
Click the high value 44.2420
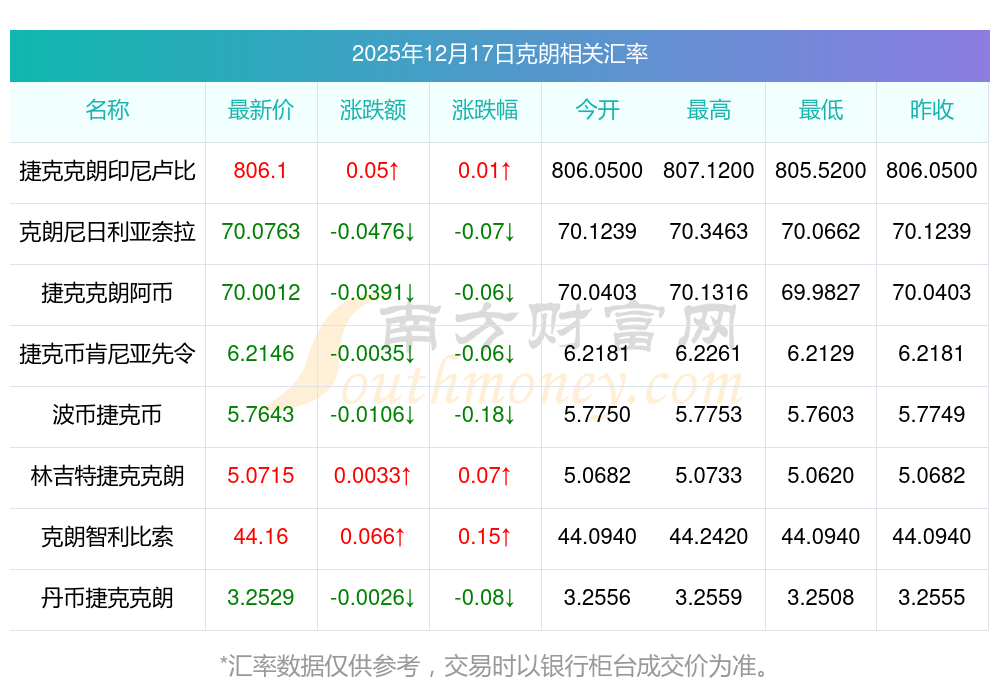click(709, 536)
